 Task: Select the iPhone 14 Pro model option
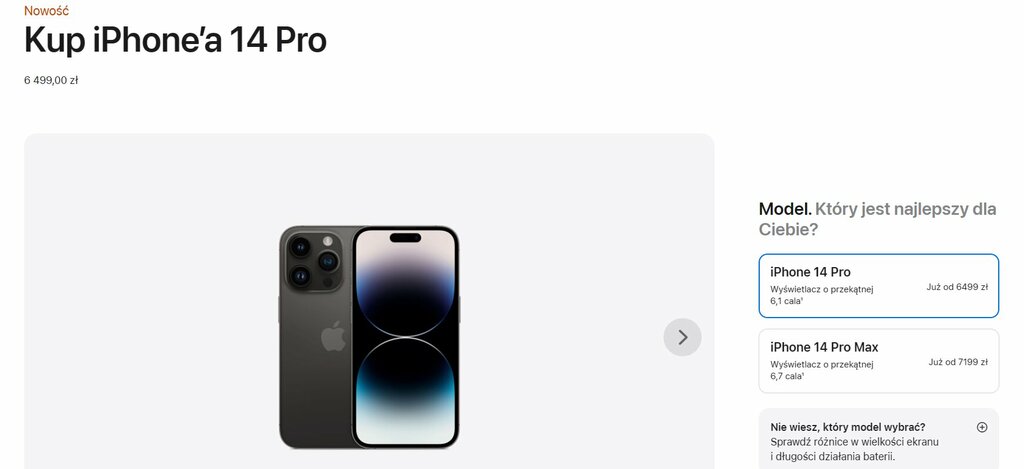878,286
